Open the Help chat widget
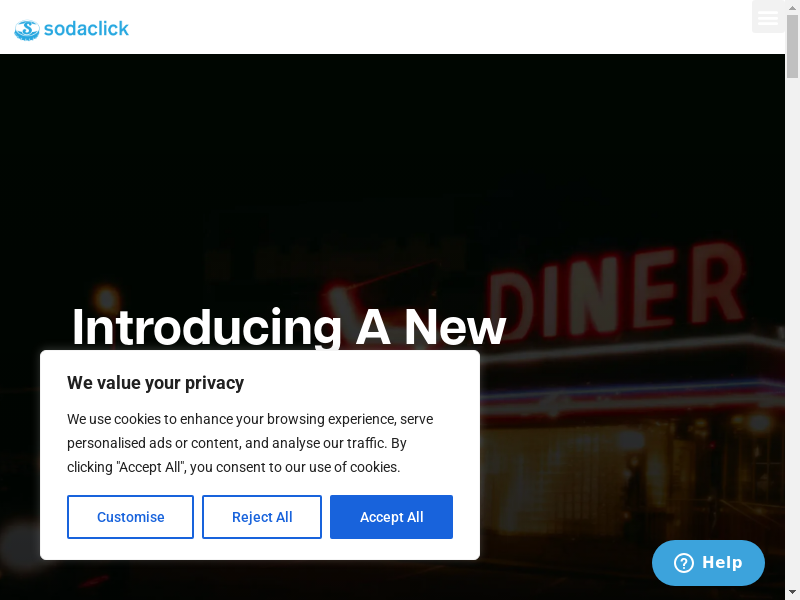The height and width of the screenshot is (600, 800). point(708,563)
